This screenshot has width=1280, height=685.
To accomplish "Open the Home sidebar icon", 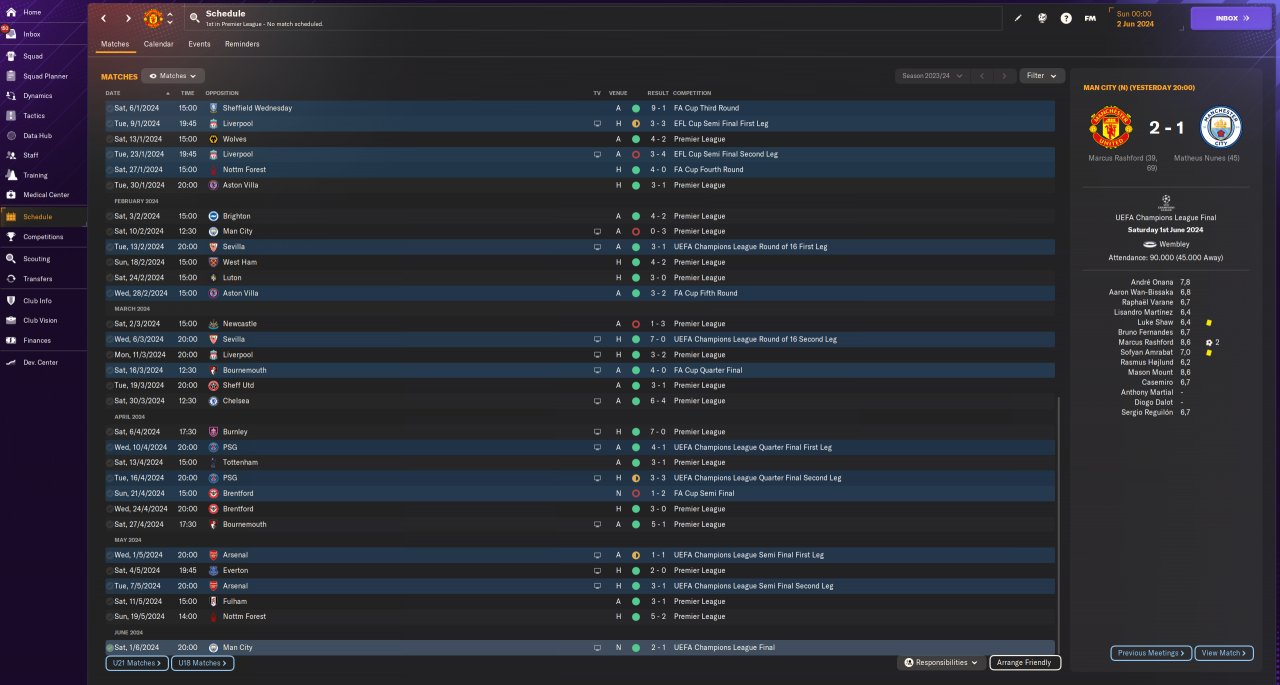I will [11, 12].
